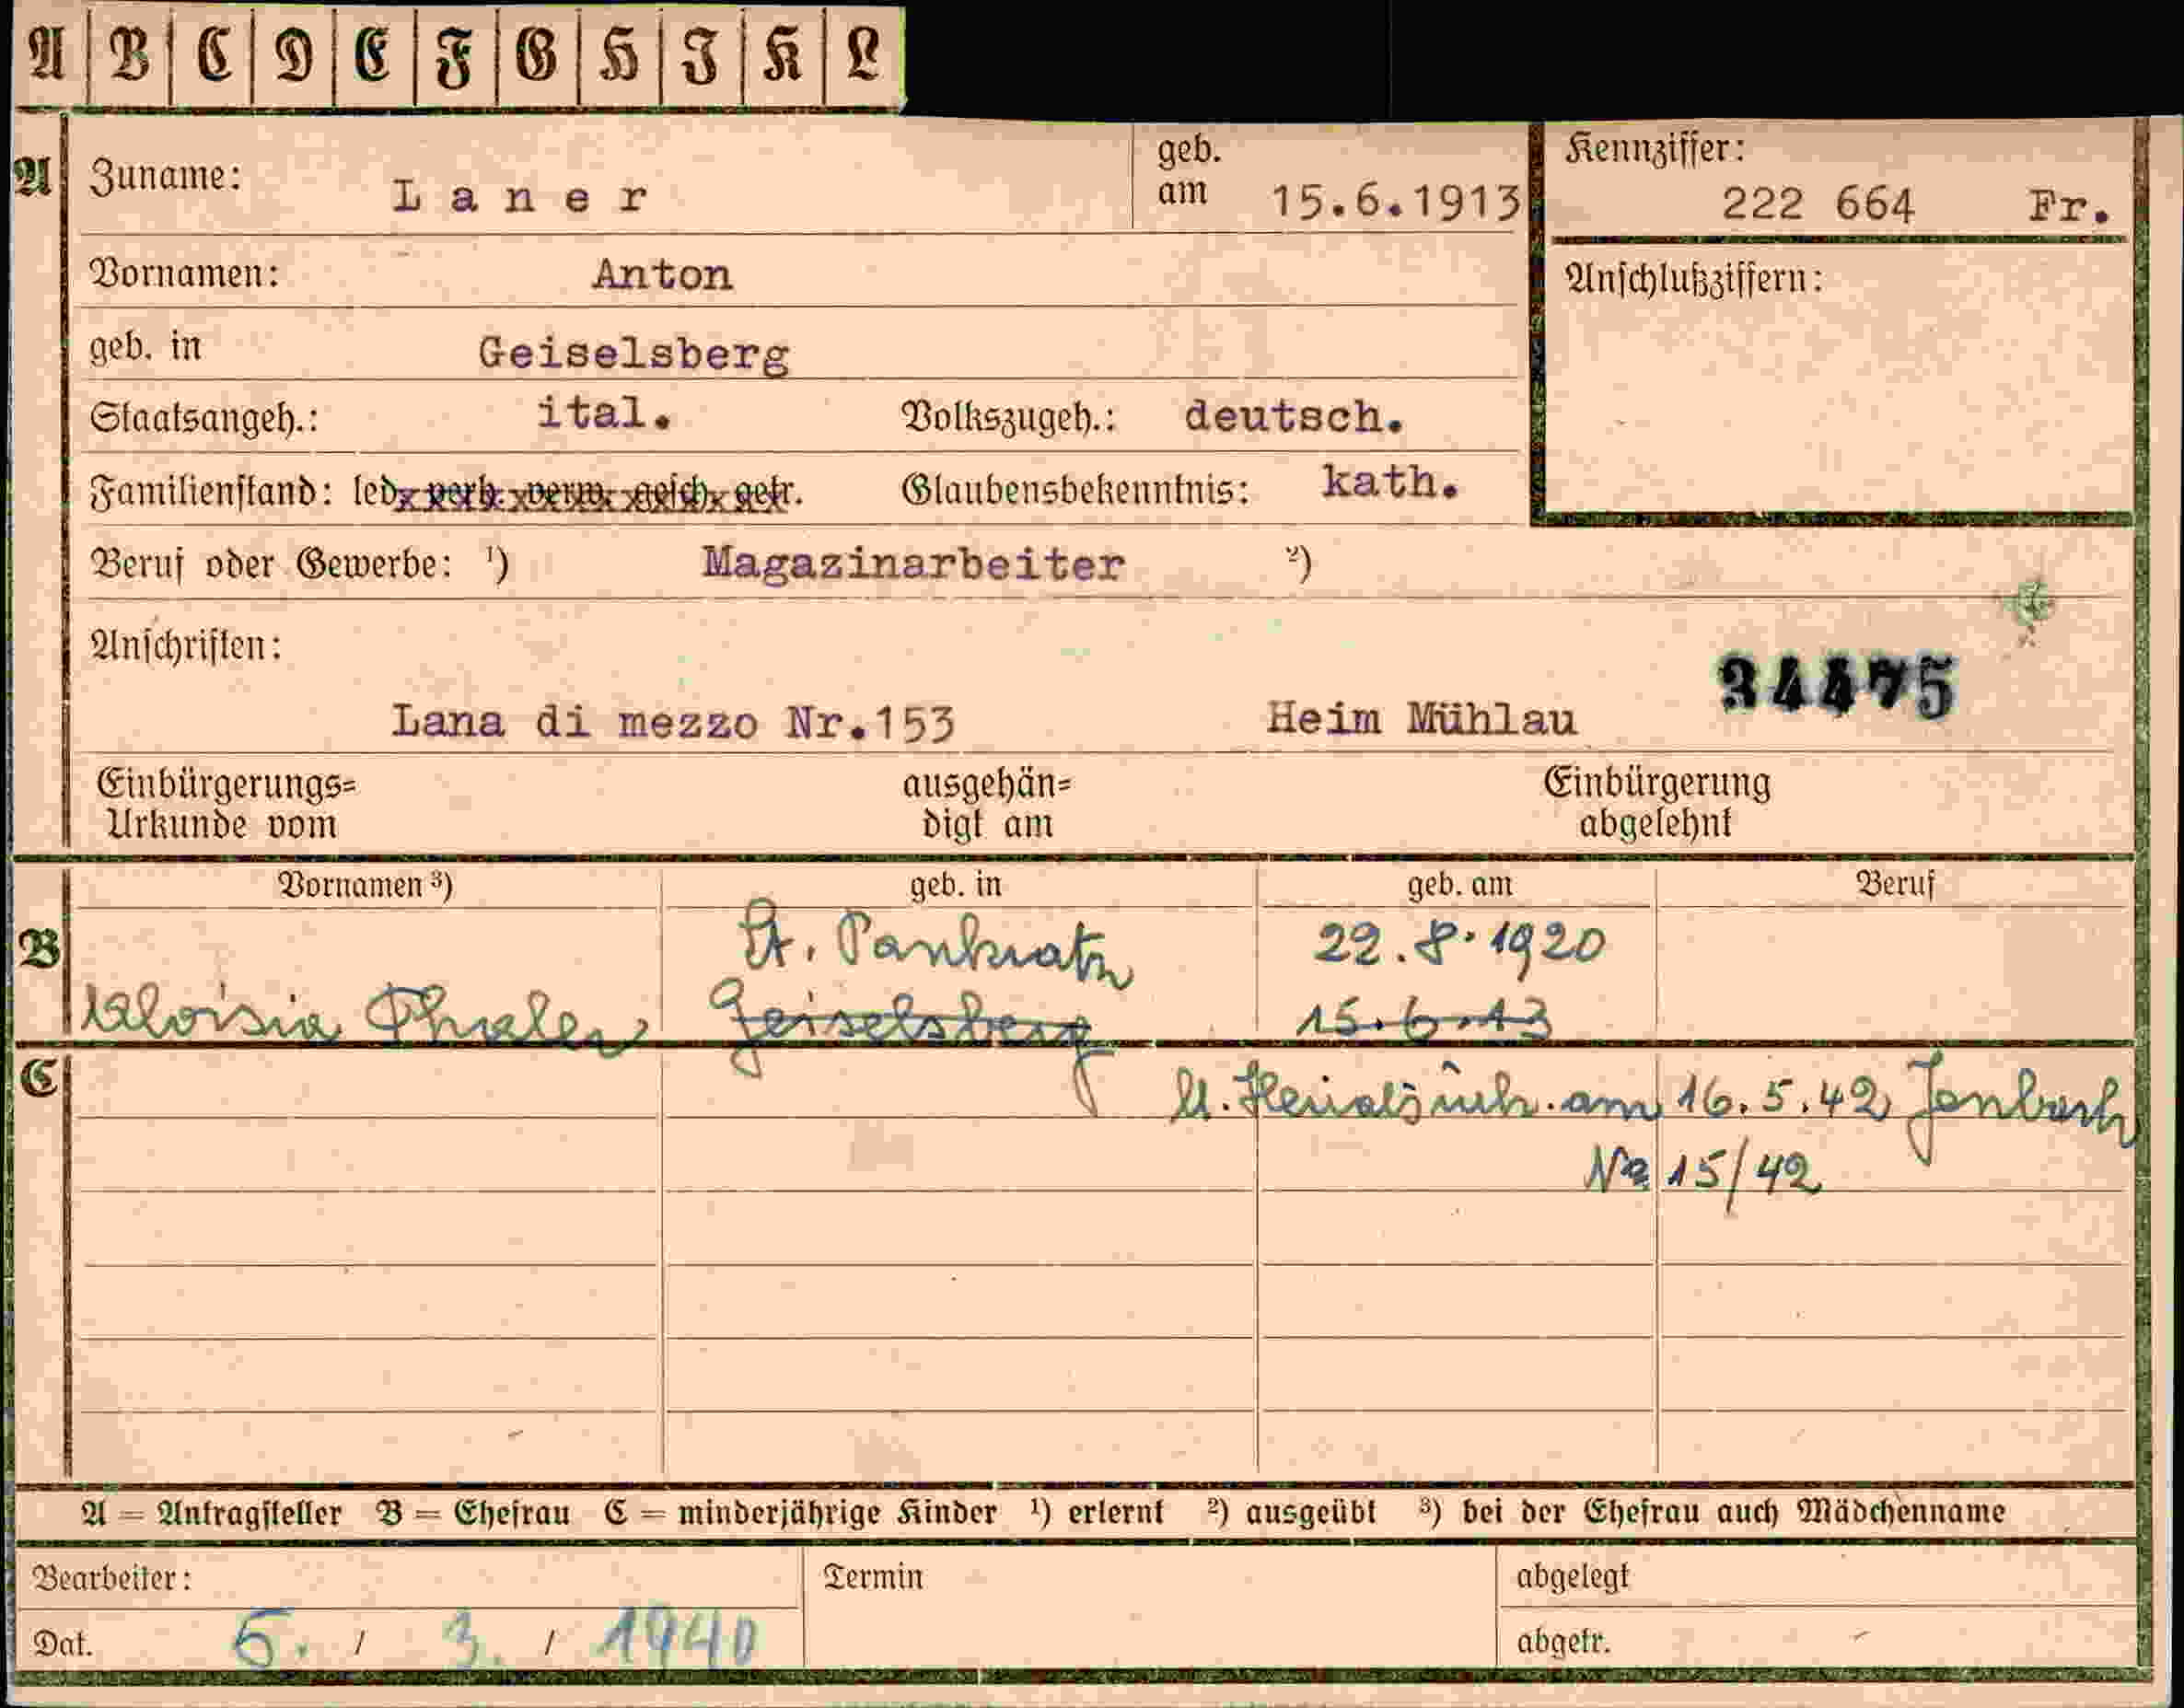Click the 'Zuname:' field label
Viewport: 2184px width, 1708px height.
pos(166,177)
